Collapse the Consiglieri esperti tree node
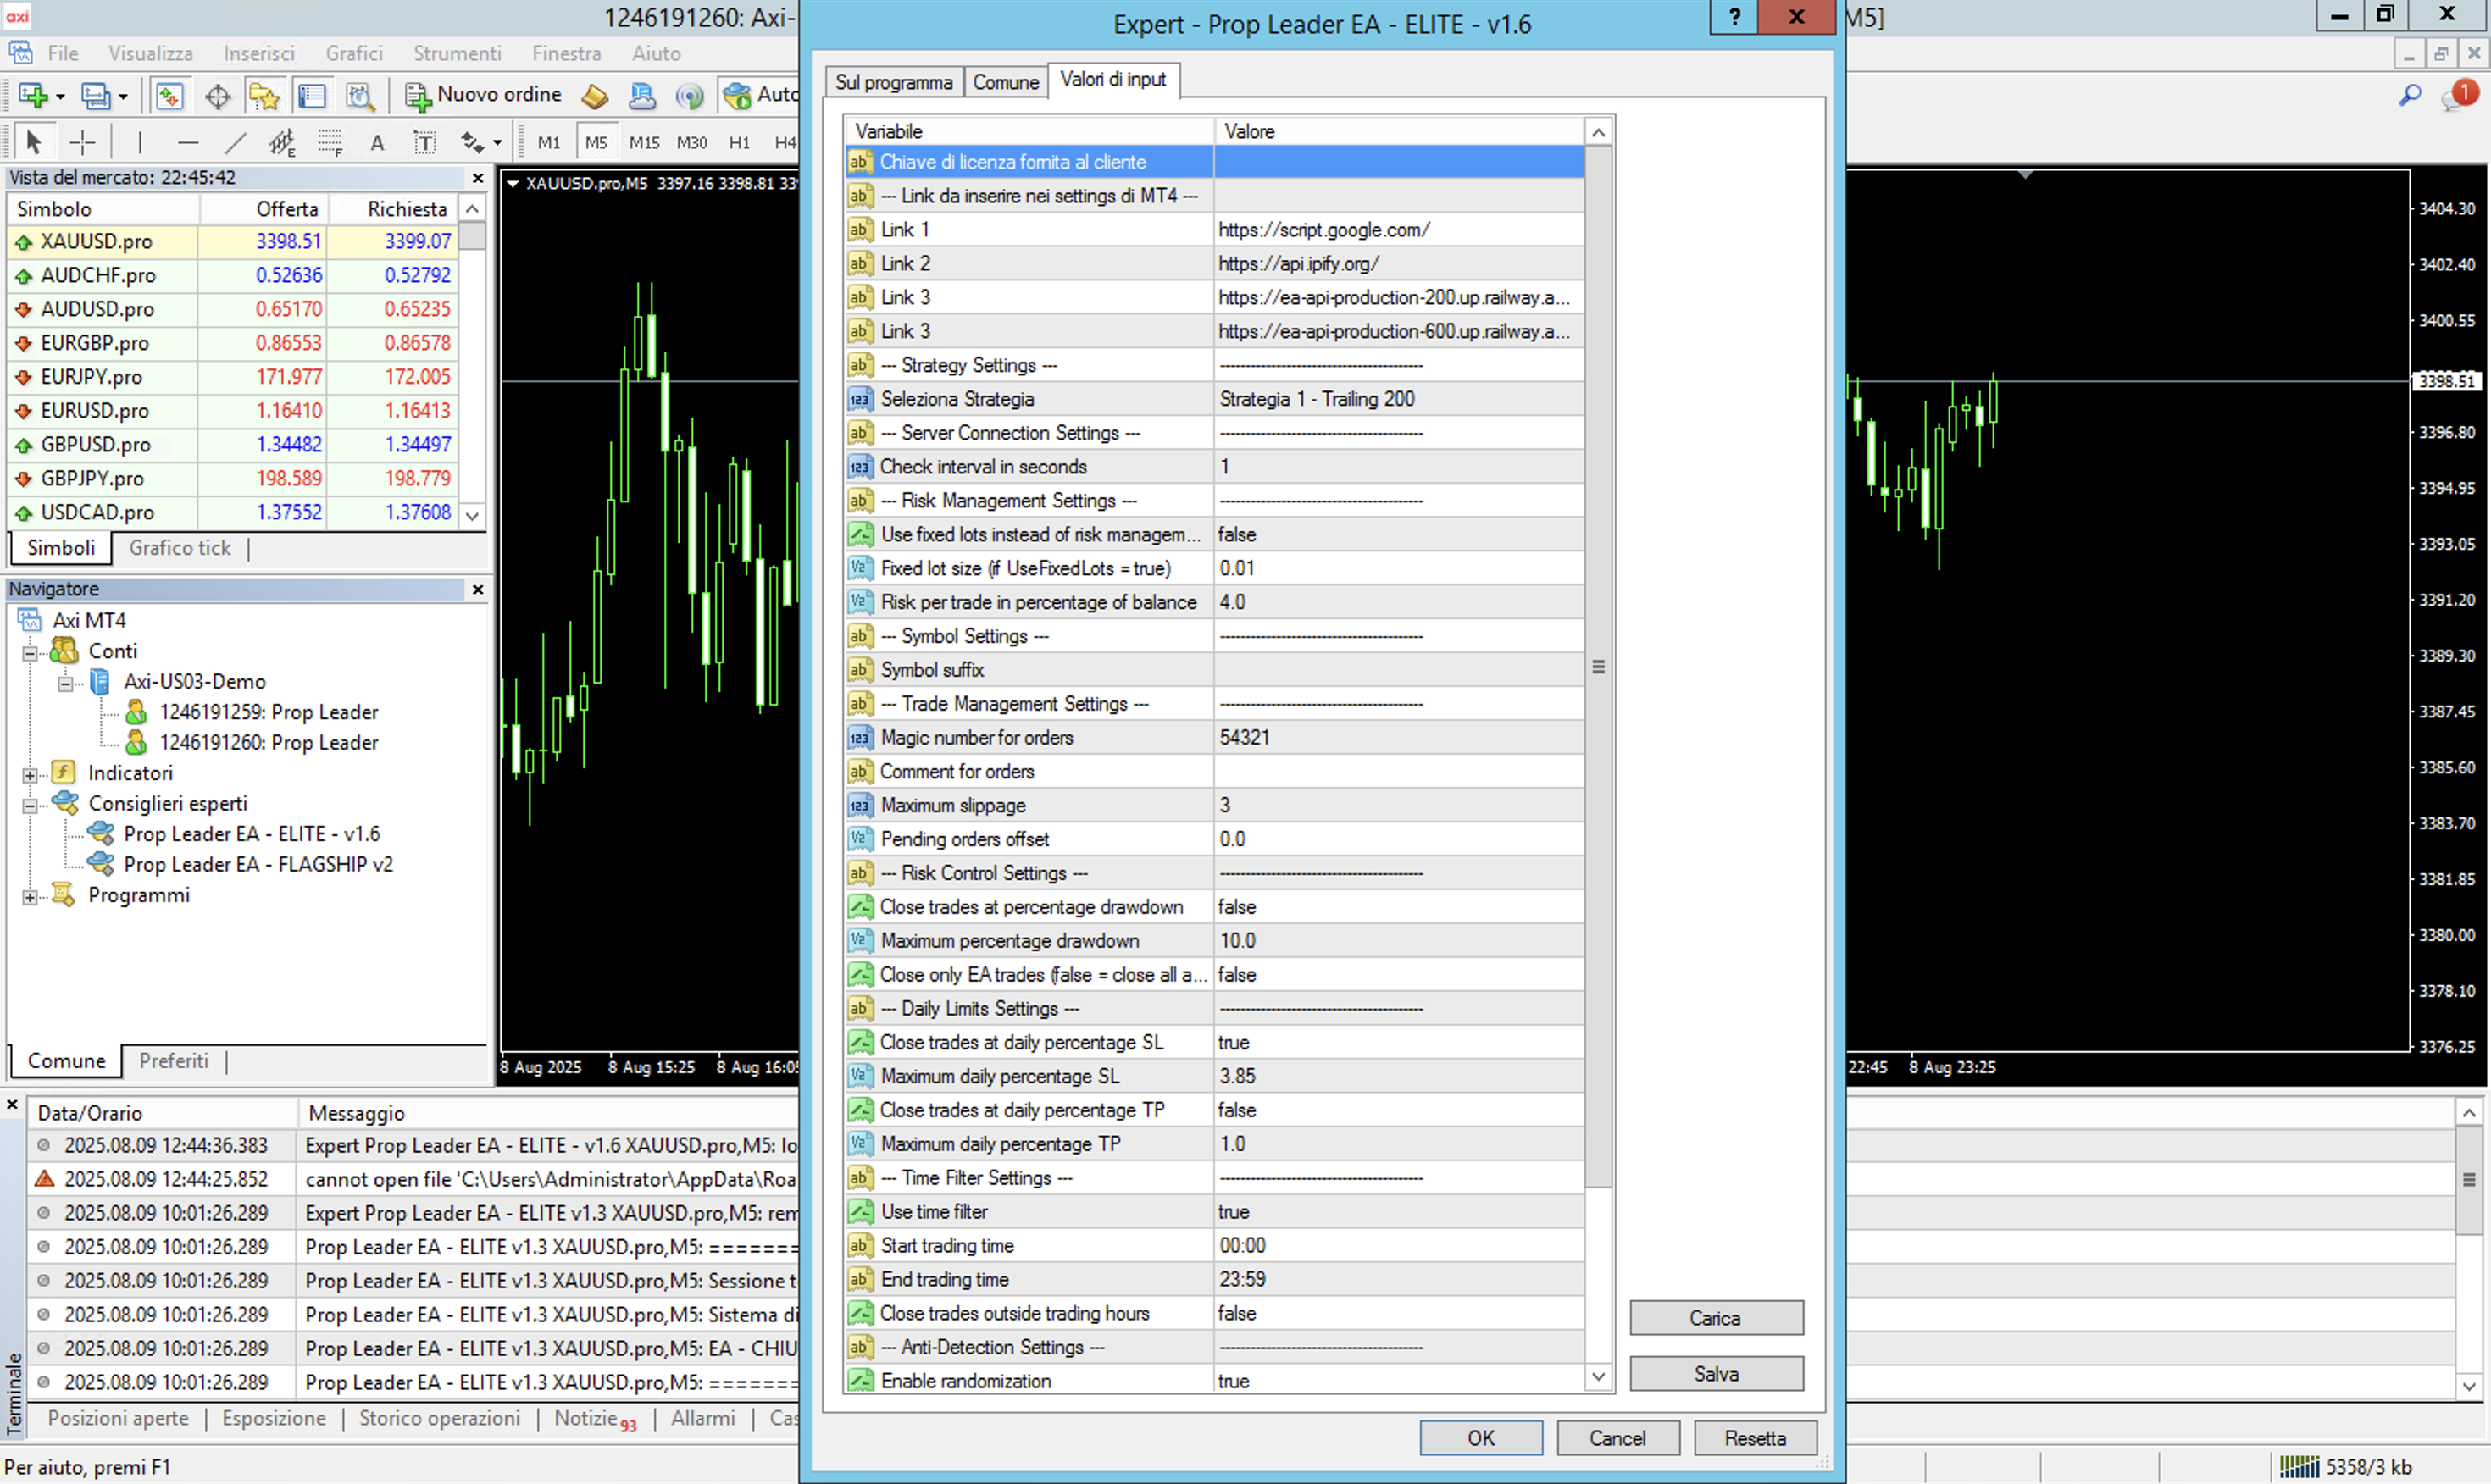 pyautogui.click(x=30, y=805)
